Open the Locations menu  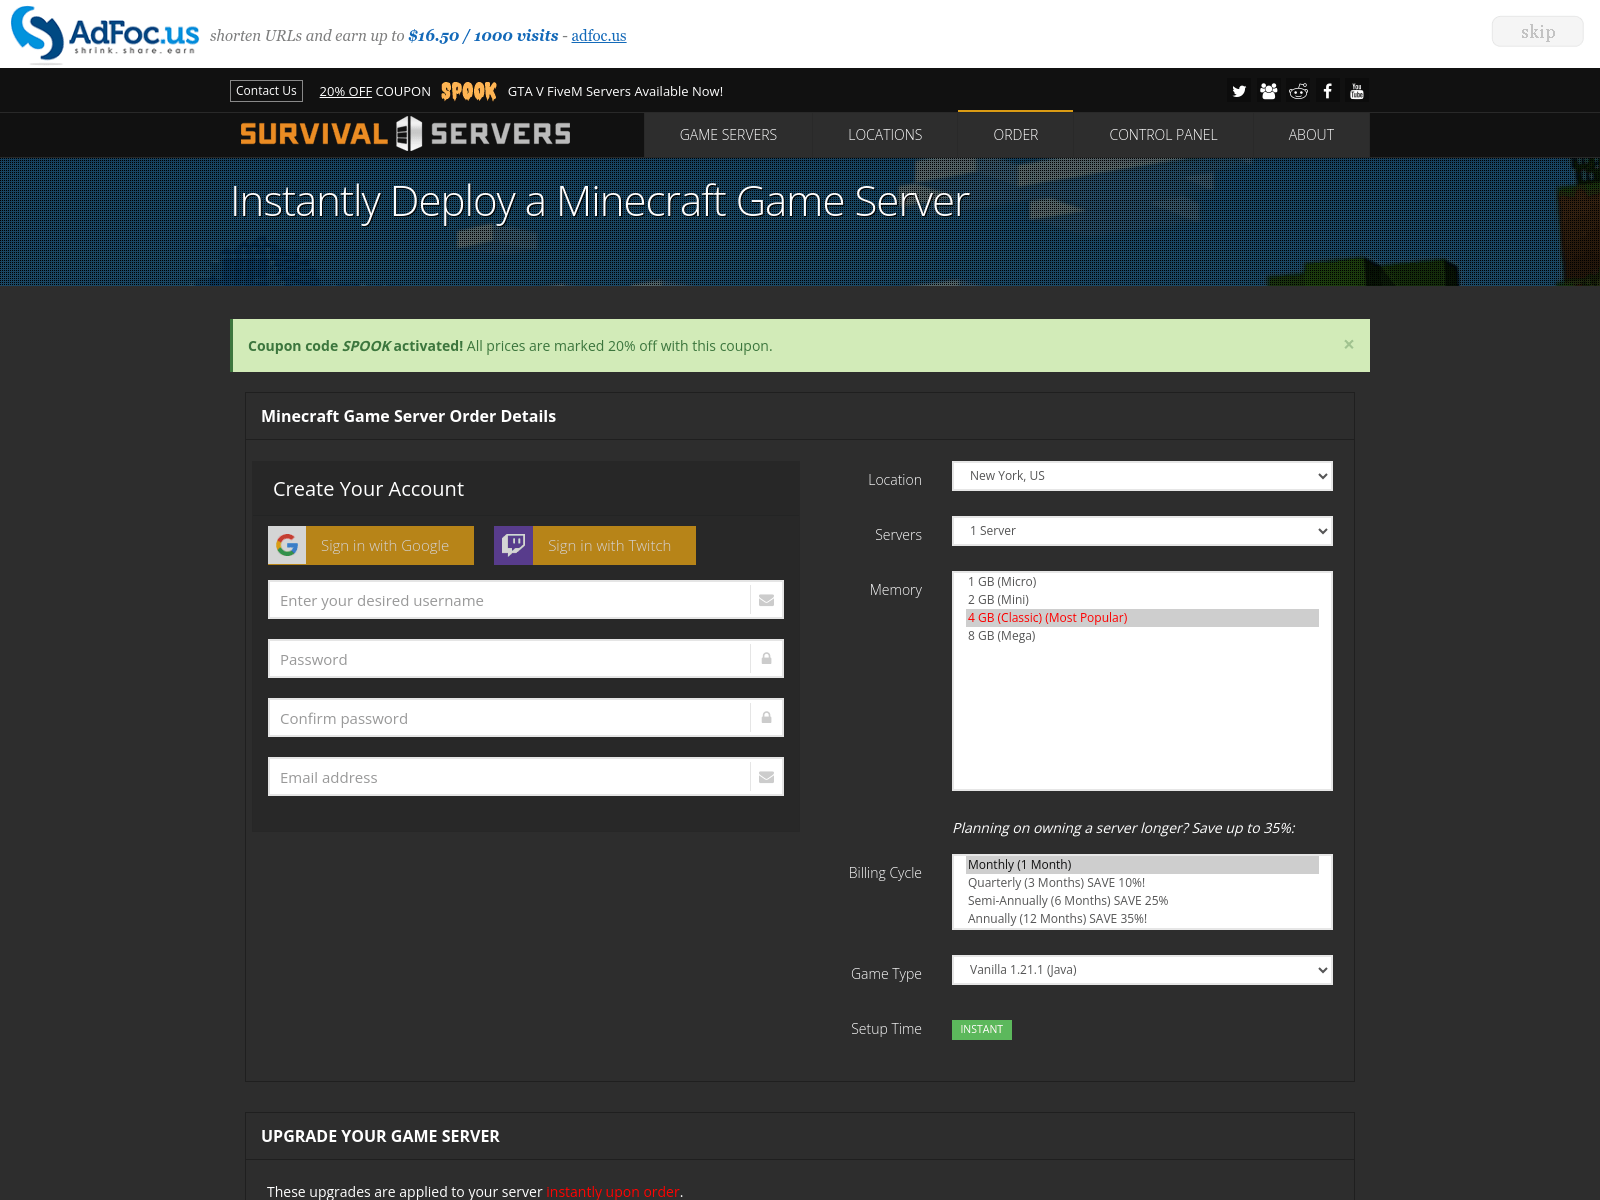point(885,135)
